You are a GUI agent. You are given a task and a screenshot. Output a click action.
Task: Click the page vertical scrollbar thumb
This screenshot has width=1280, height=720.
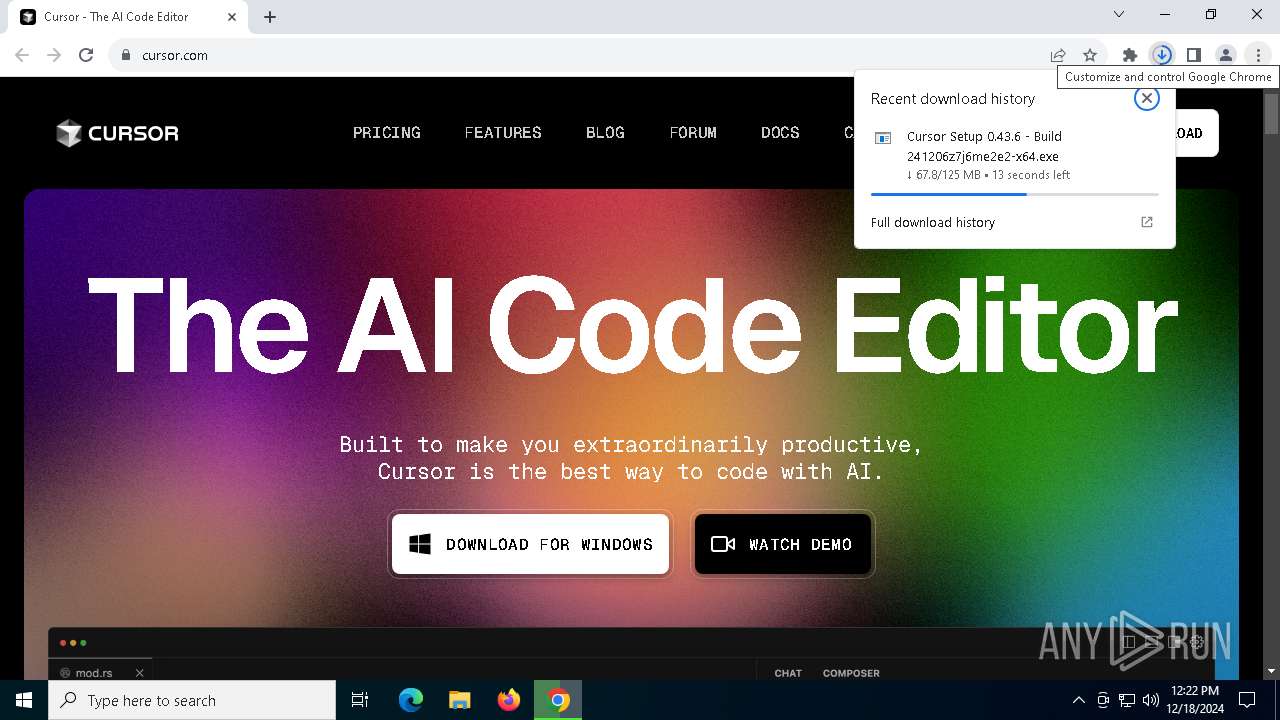pyautogui.click(x=1272, y=112)
